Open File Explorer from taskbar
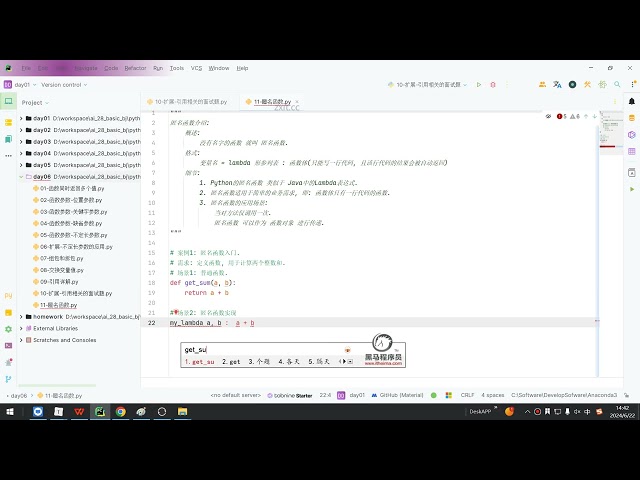Image resolution: width=640 pixels, height=480 pixels. (x=182, y=411)
